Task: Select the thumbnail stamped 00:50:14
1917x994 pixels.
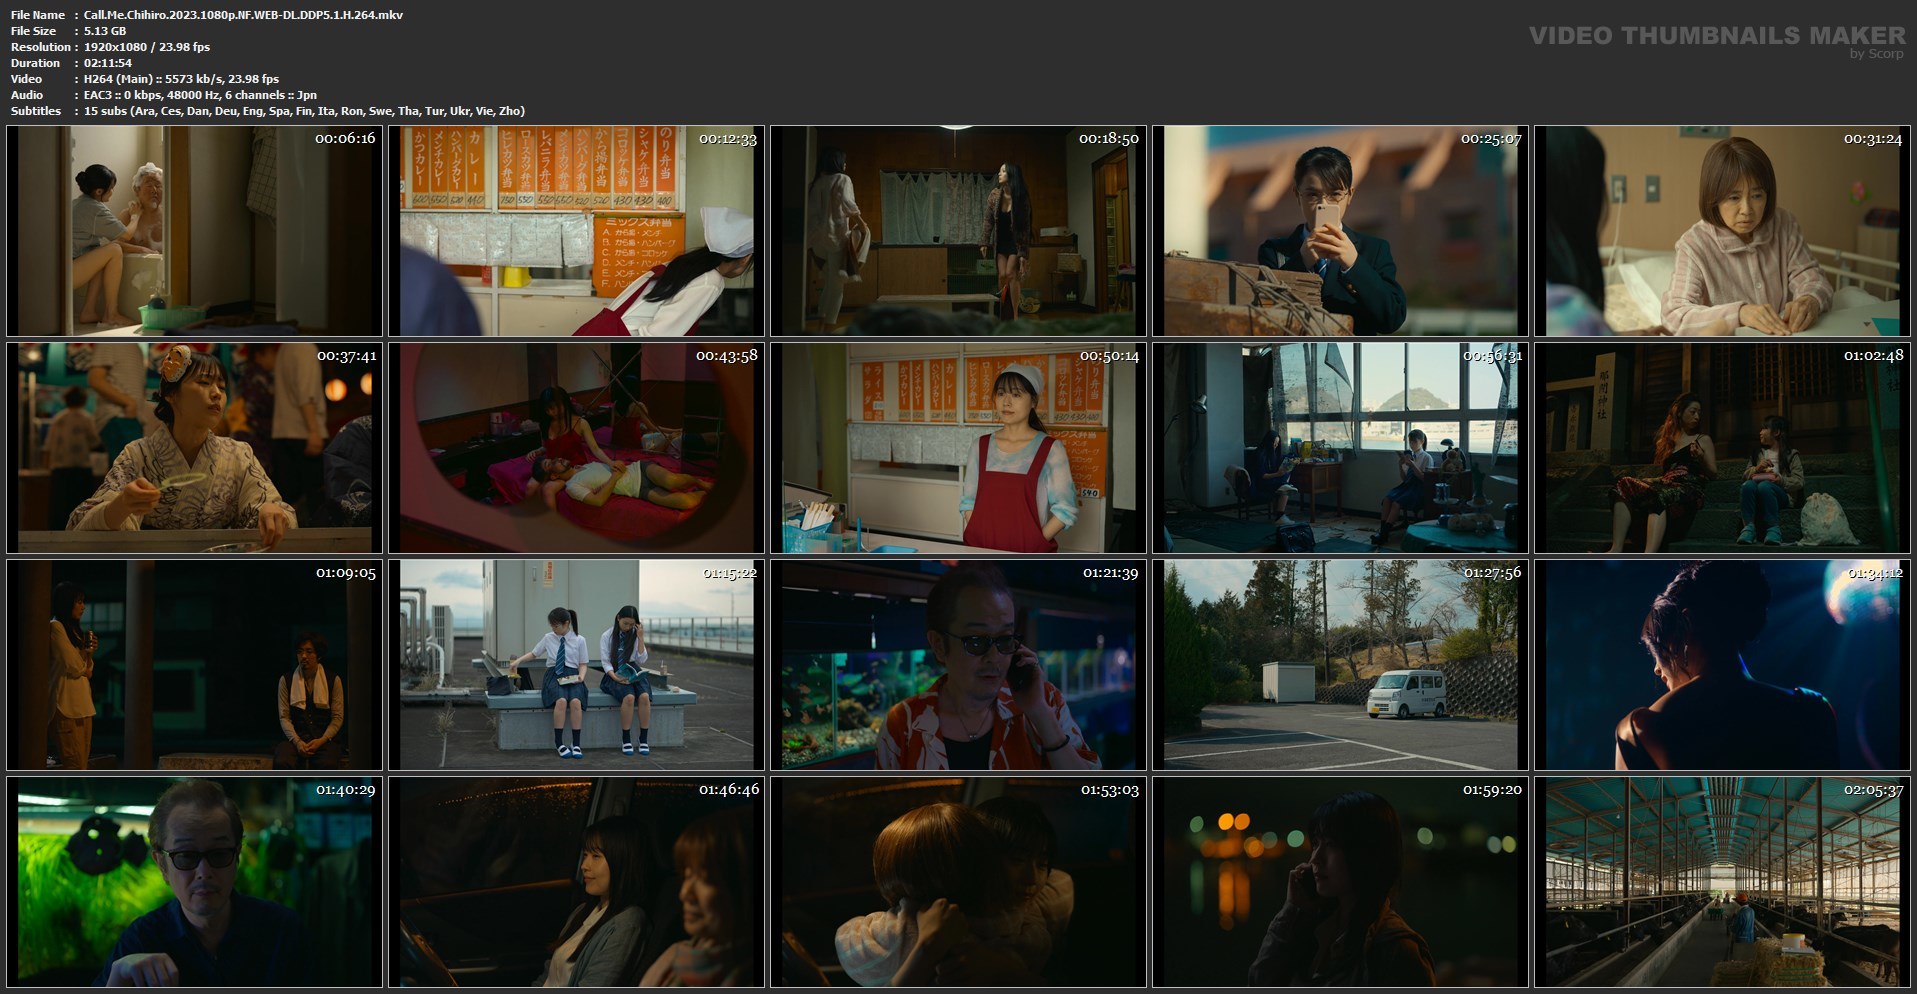Action: (958, 448)
